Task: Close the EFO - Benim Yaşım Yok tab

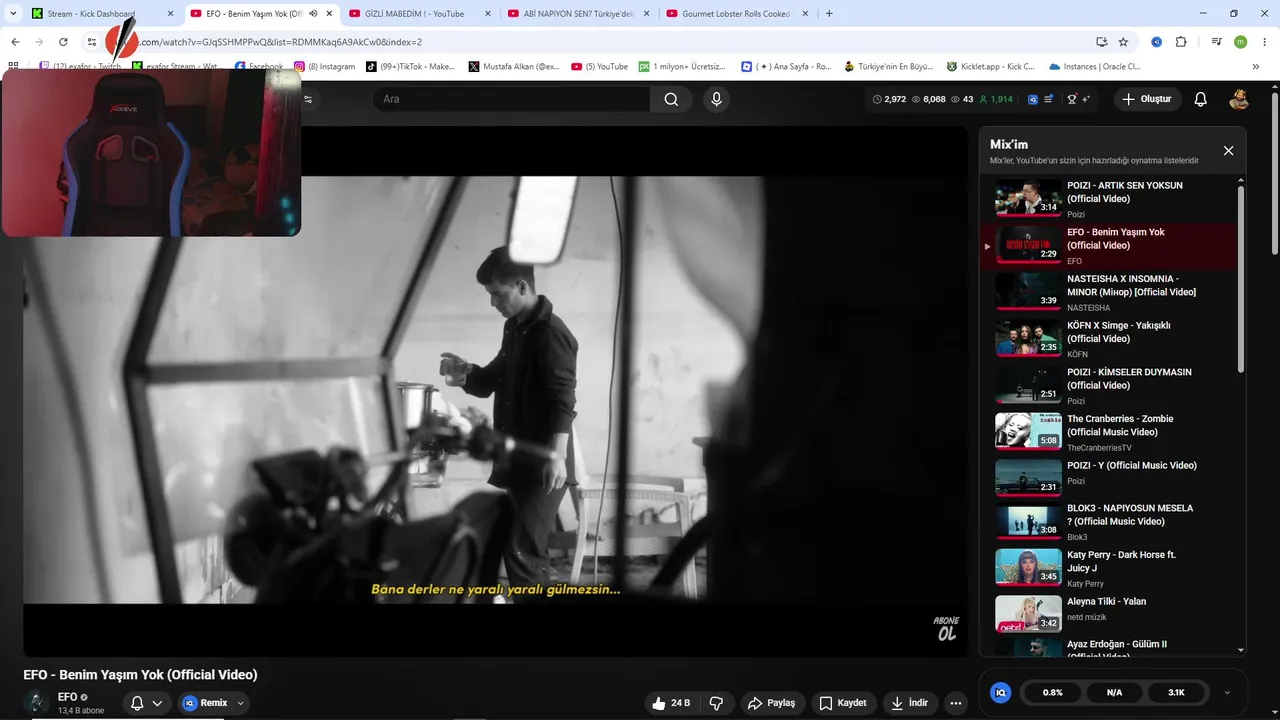Action: coord(329,14)
